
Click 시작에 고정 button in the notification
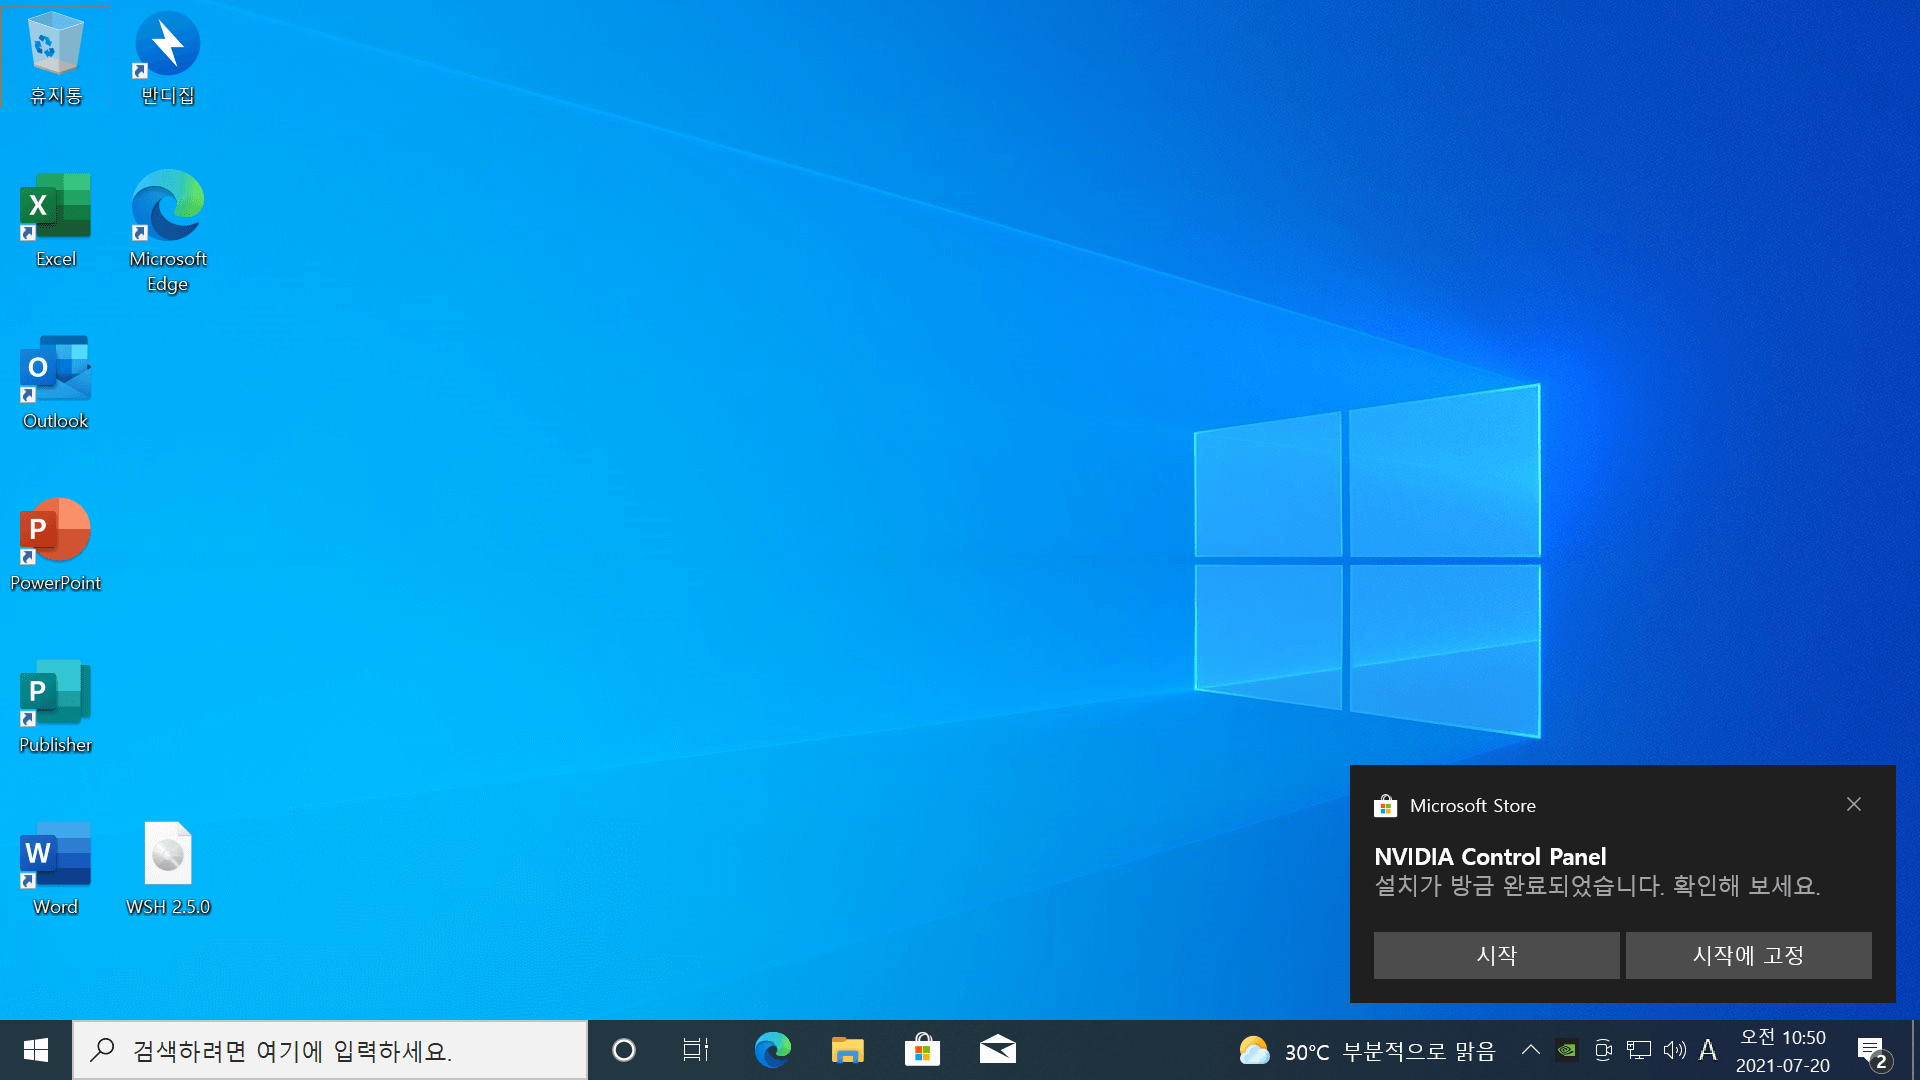click(1748, 956)
